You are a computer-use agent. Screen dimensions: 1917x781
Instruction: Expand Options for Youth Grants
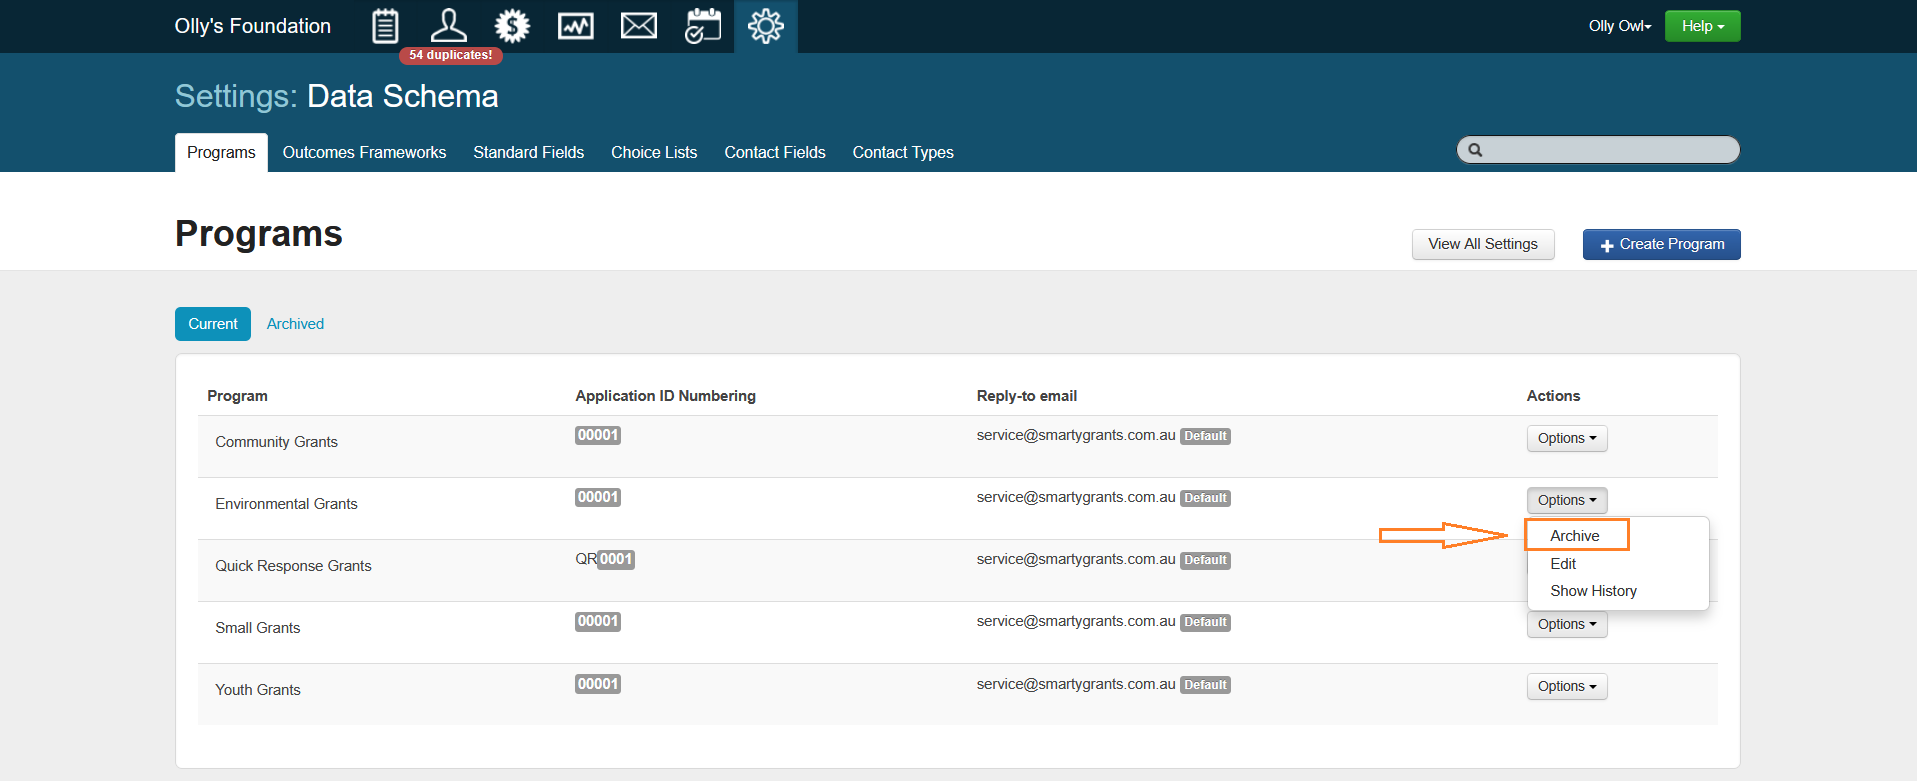[1566, 686]
